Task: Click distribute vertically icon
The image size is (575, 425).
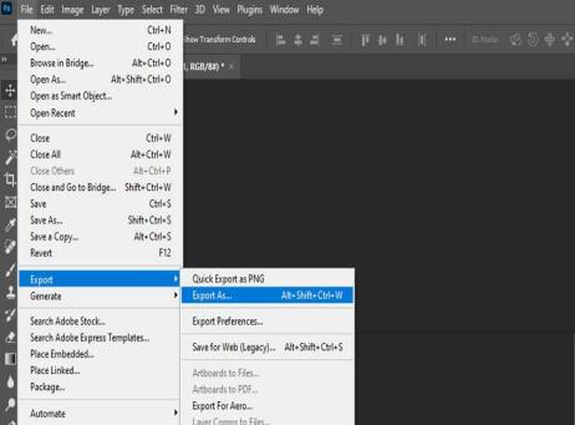Action: (x=337, y=40)
